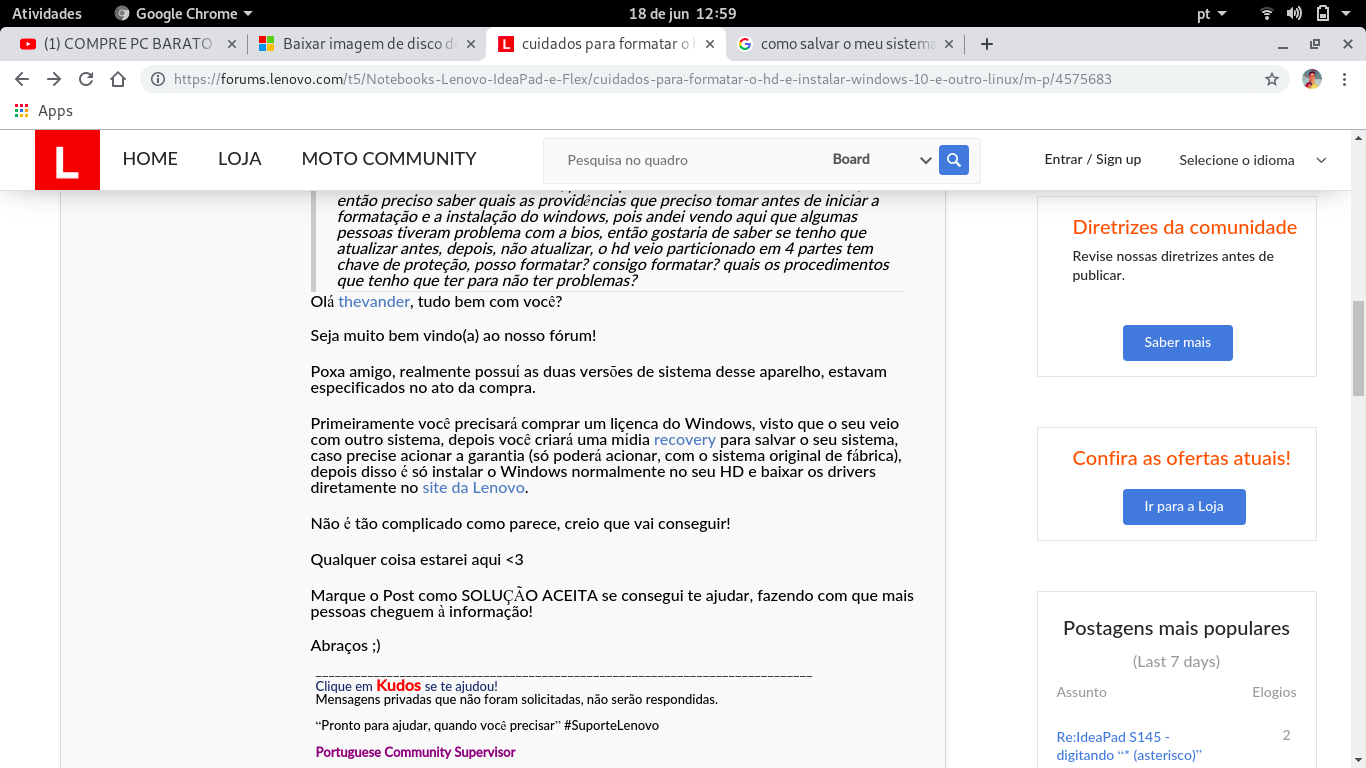Viewport: 1366px width, 768px height.
Task: Click the site information icon in address bar
Action: (x=158, y=79)
